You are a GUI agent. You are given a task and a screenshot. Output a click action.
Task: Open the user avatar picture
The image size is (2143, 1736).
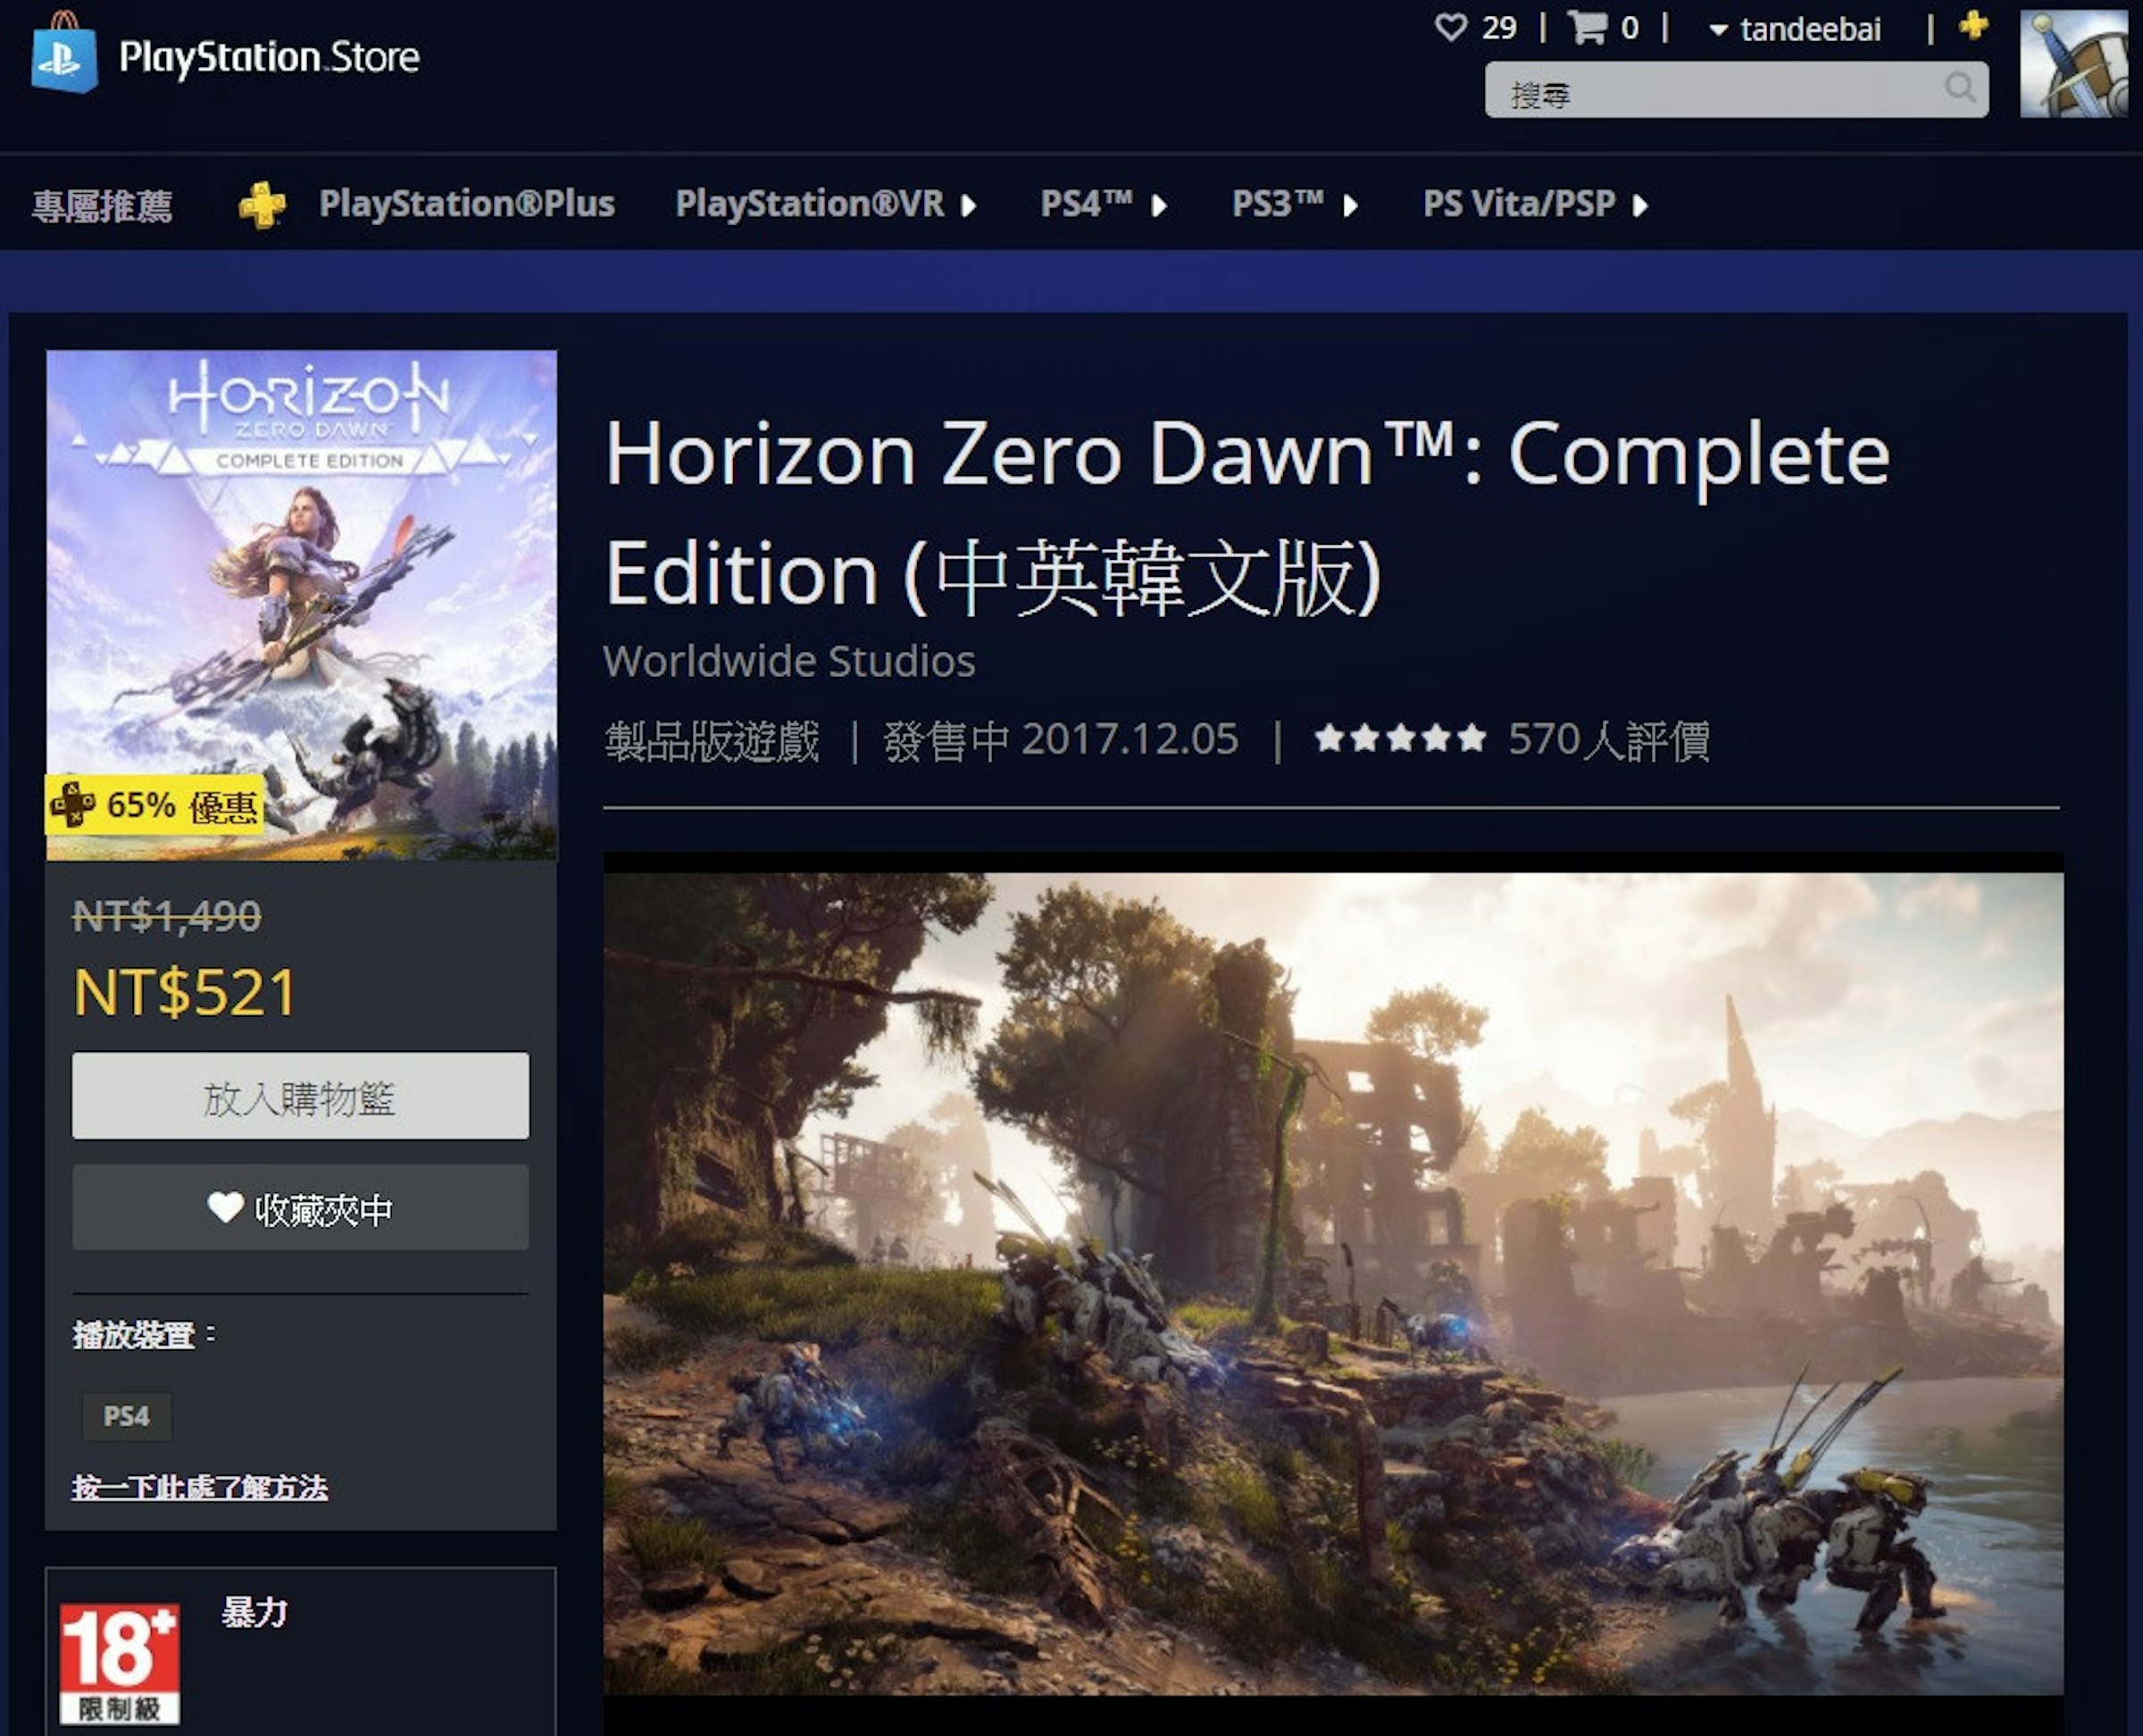coord(2073,64)
